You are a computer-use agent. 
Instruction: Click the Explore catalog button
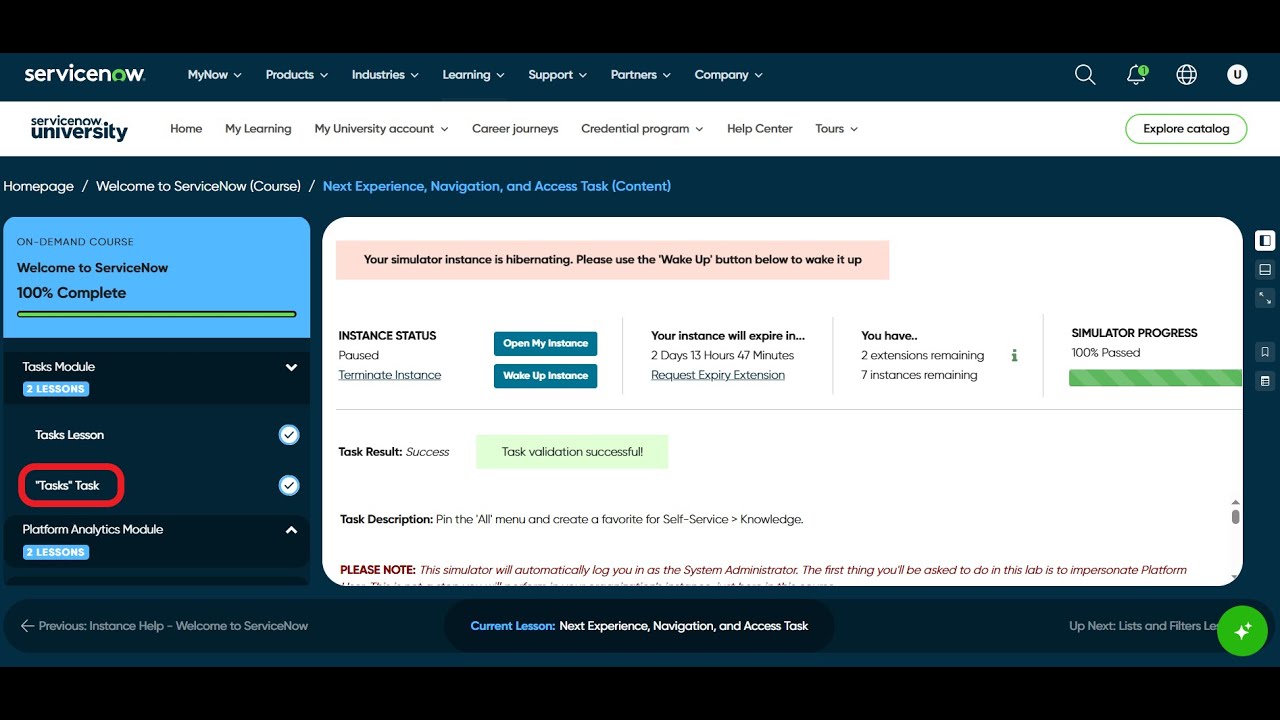pos(1186,129)
